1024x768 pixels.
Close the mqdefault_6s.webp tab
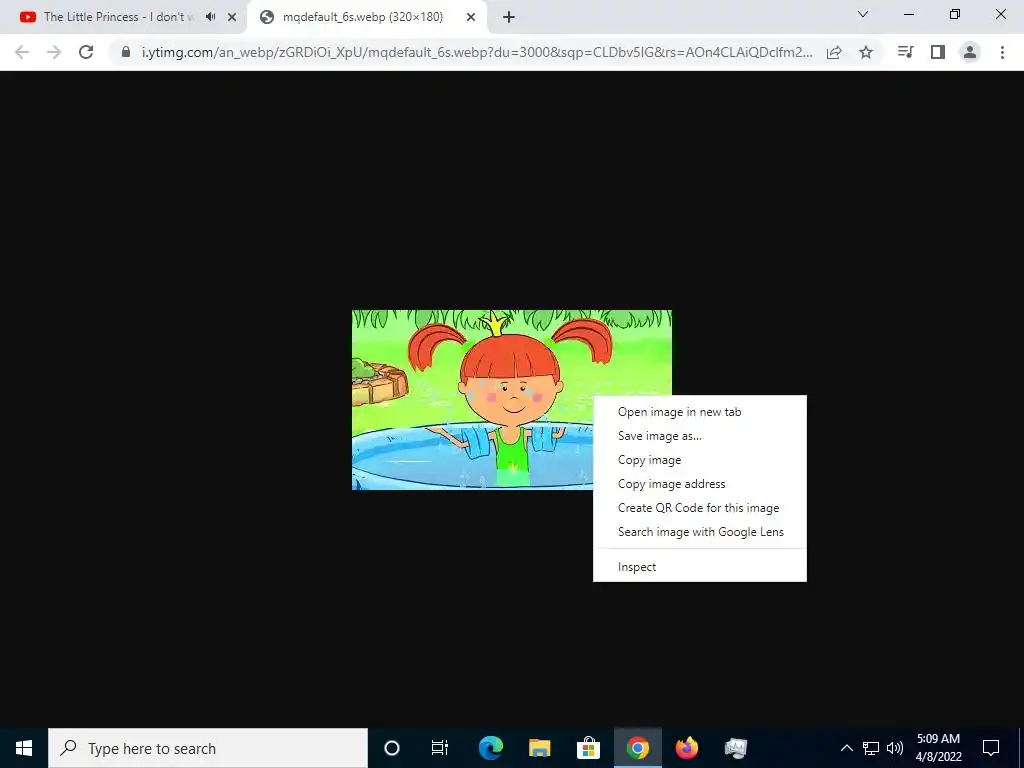[471, 17]
